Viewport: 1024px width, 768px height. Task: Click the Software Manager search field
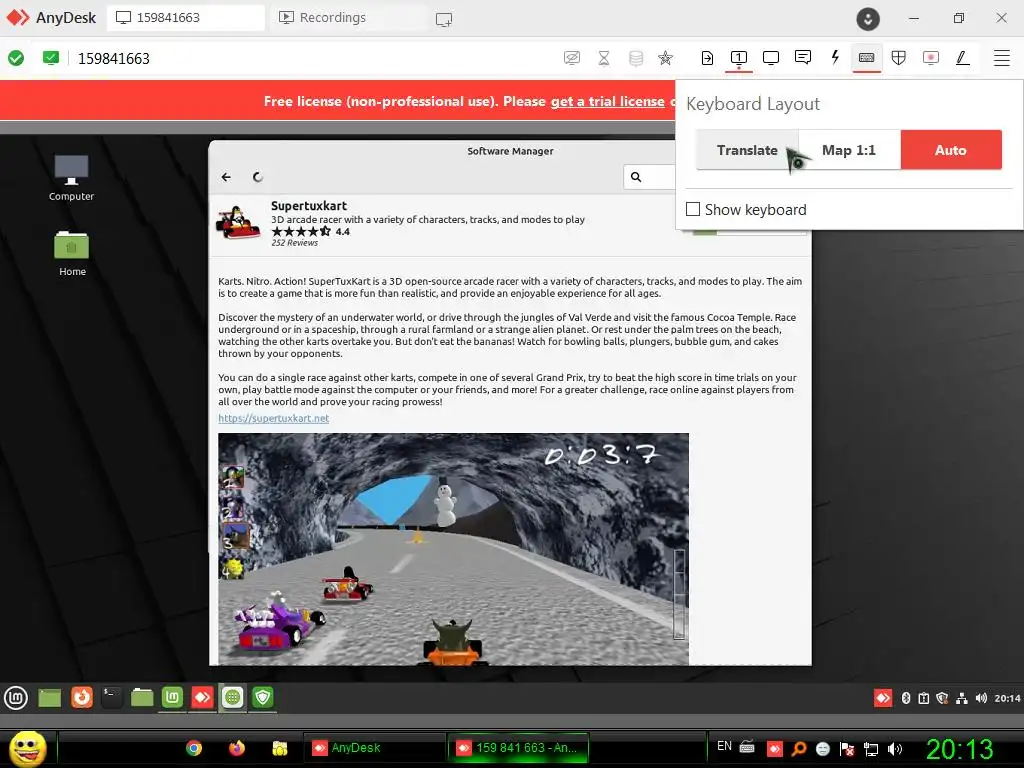(650, 177)
